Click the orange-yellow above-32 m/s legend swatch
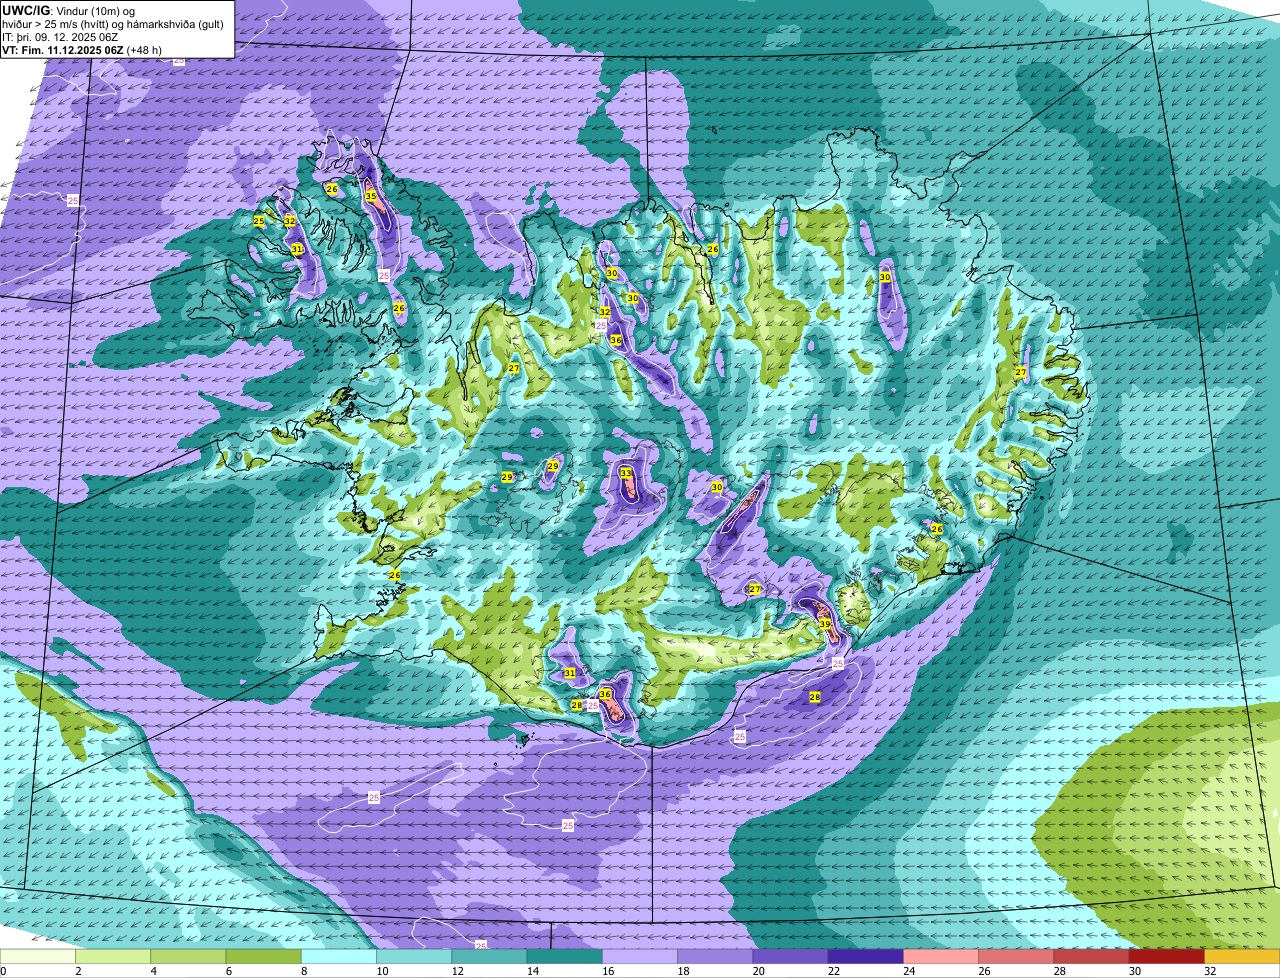This screenshot has width=1280, height=978. coord(1242,957)
